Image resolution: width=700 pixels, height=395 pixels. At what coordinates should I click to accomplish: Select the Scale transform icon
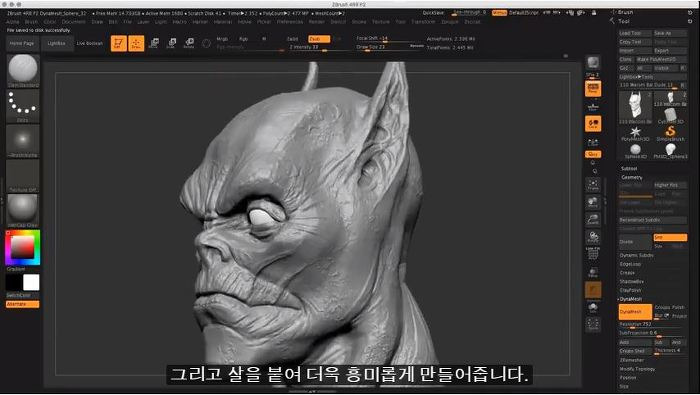point(171,43)
